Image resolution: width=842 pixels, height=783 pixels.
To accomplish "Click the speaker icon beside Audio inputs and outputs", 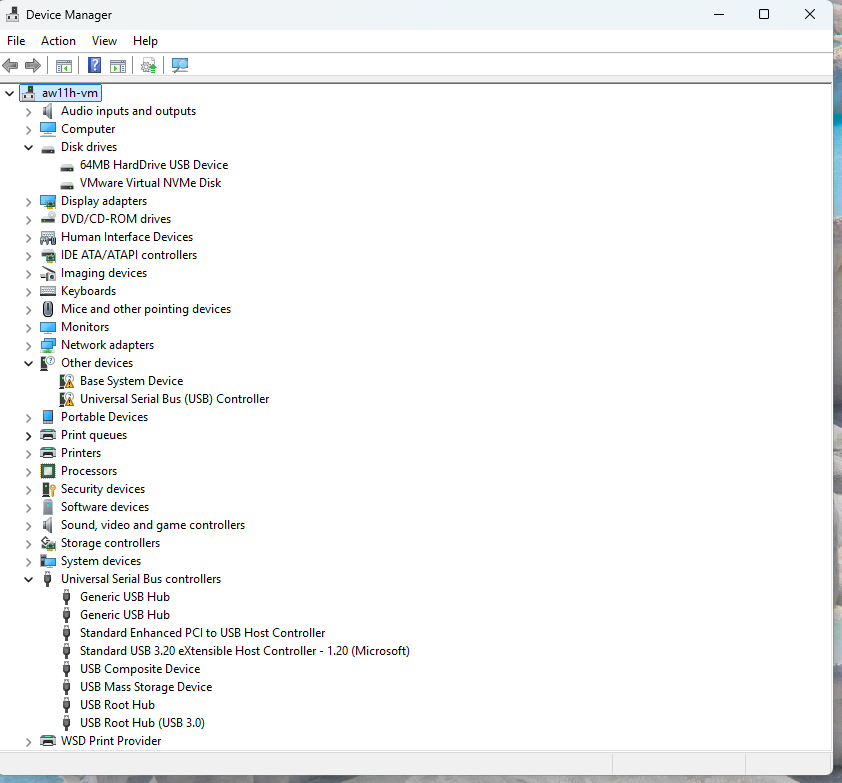I will coord(48,111).
